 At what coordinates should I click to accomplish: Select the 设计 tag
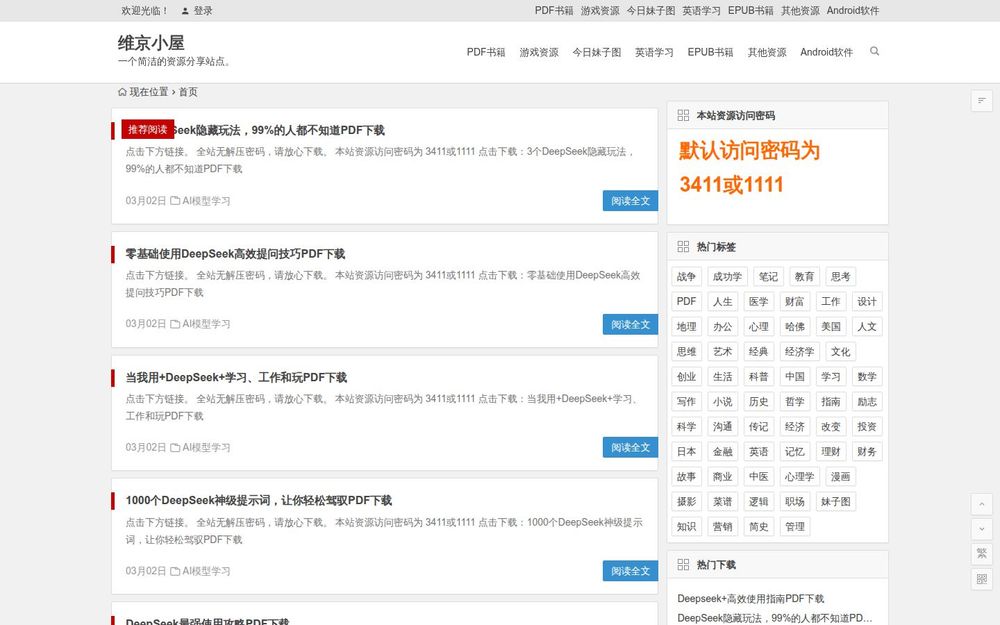coord(867,302)
